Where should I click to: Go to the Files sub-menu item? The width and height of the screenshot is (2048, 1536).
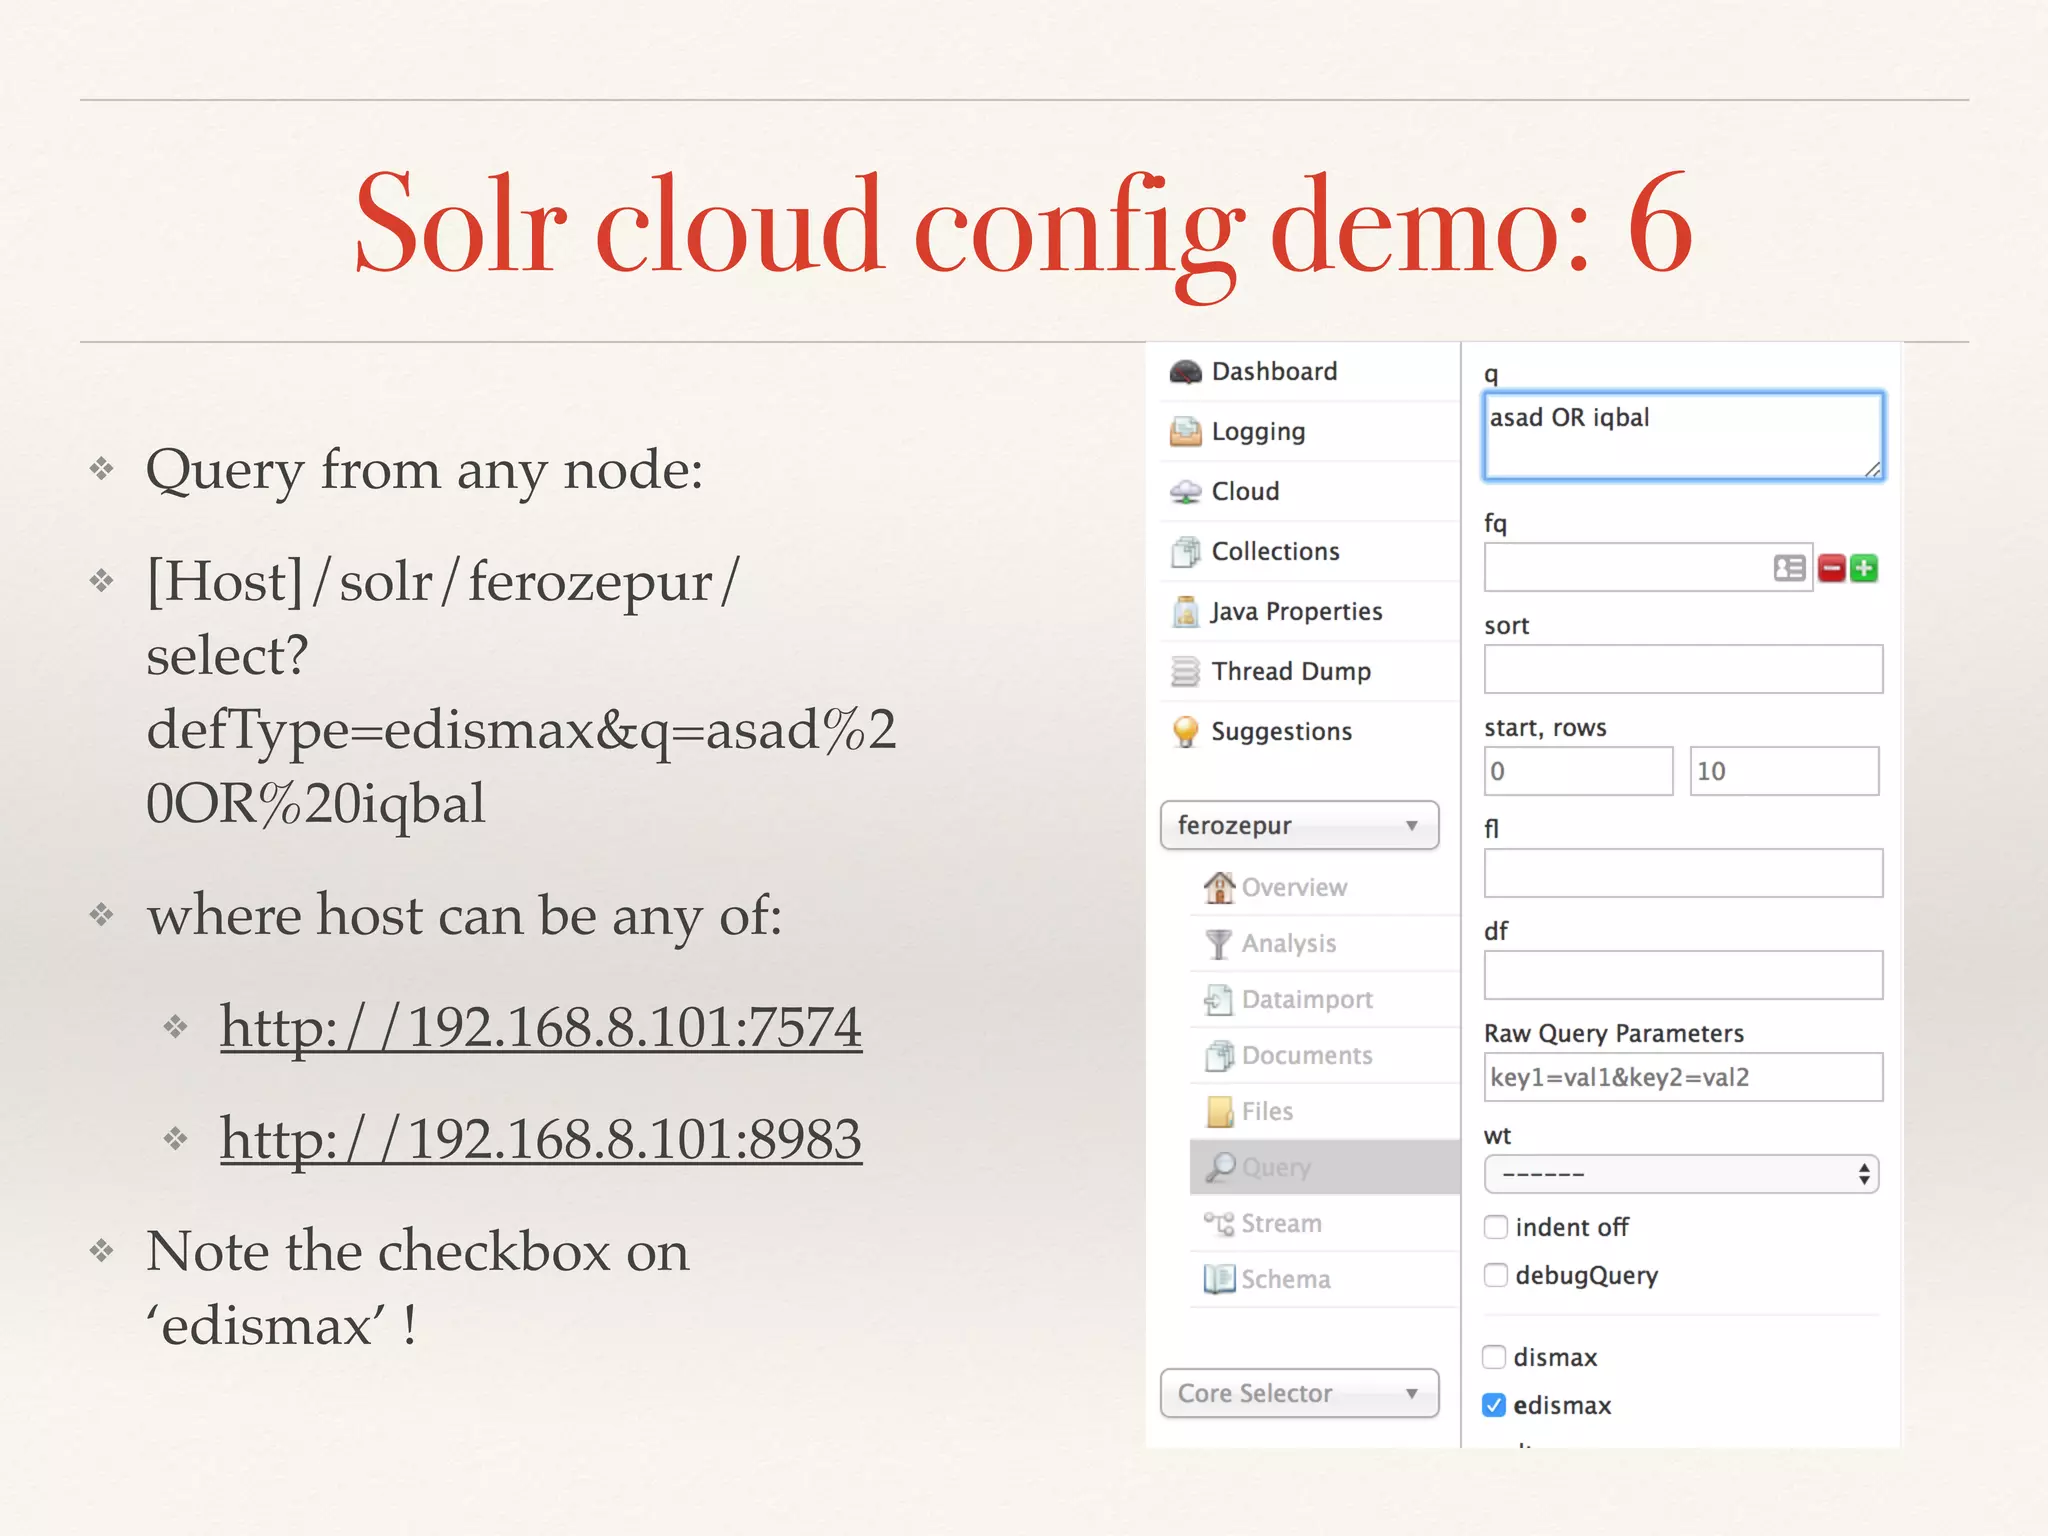coord(1325,1111)
